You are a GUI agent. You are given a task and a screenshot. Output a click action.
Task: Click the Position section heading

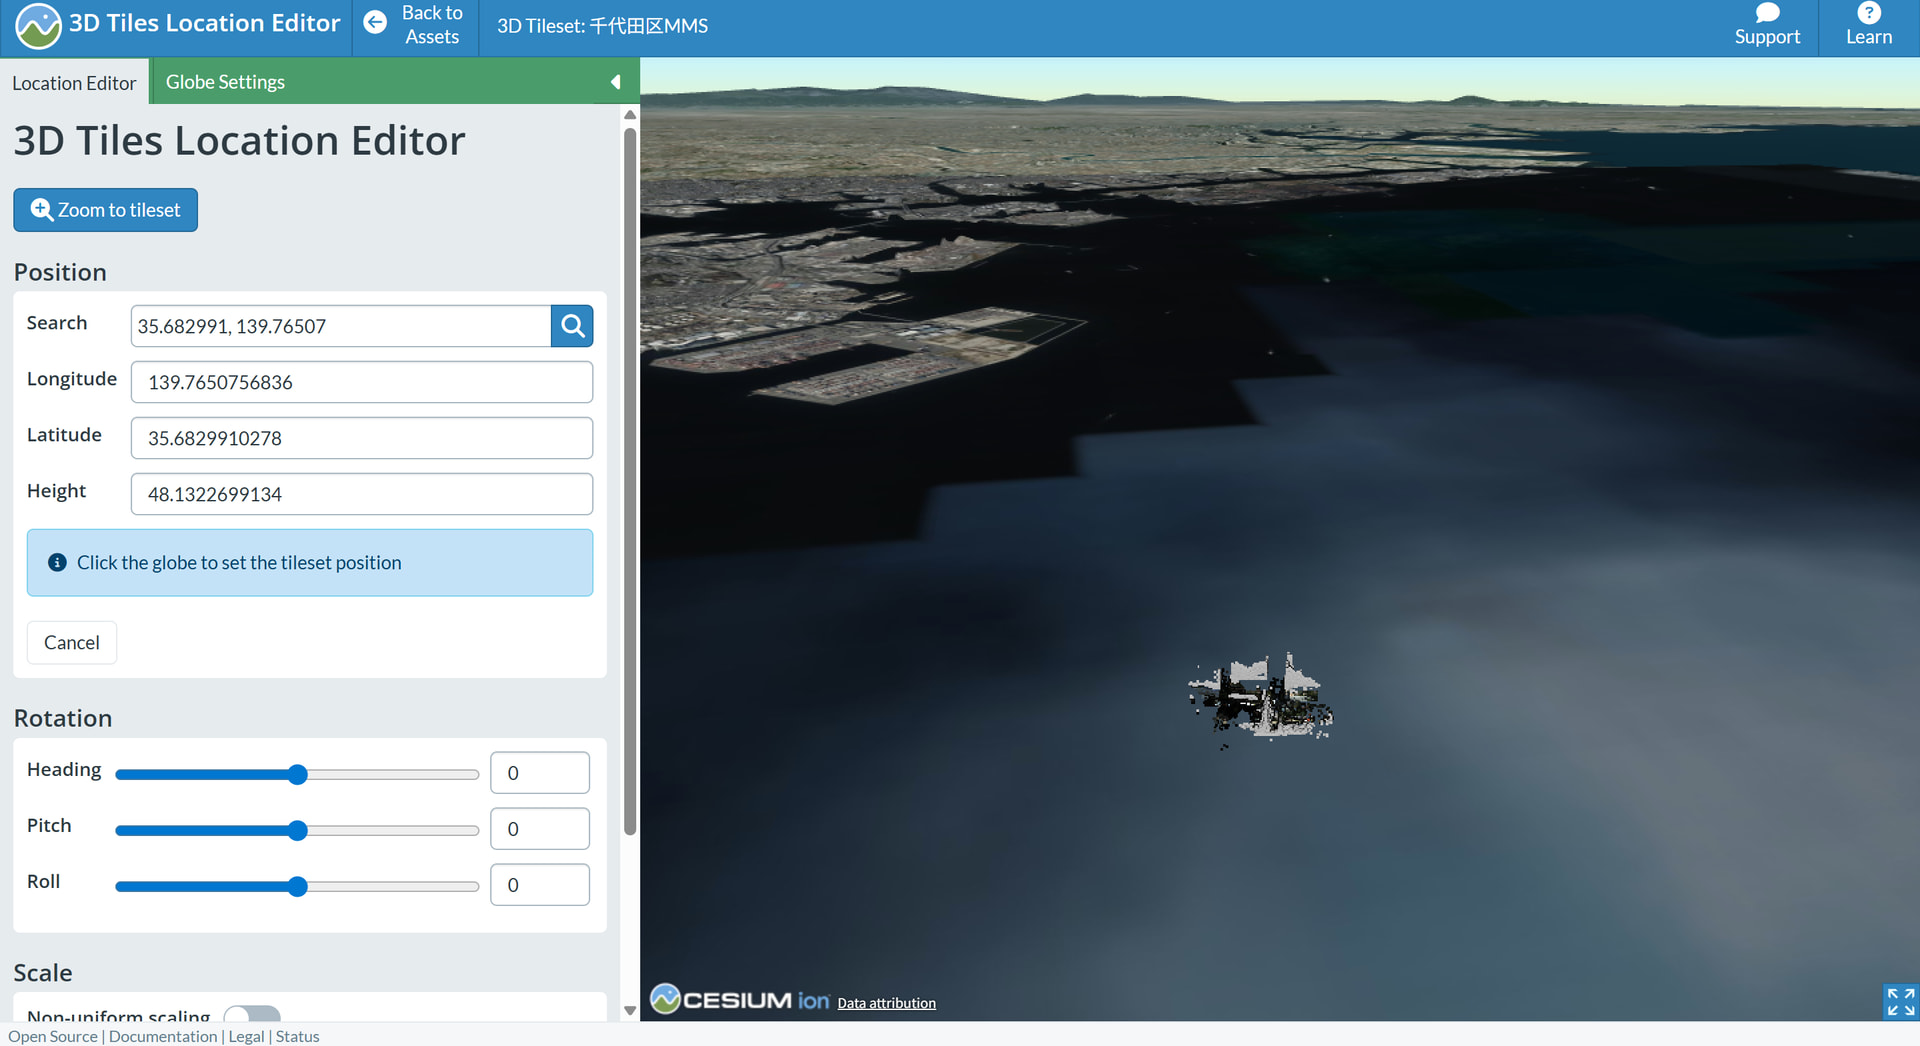60,272
